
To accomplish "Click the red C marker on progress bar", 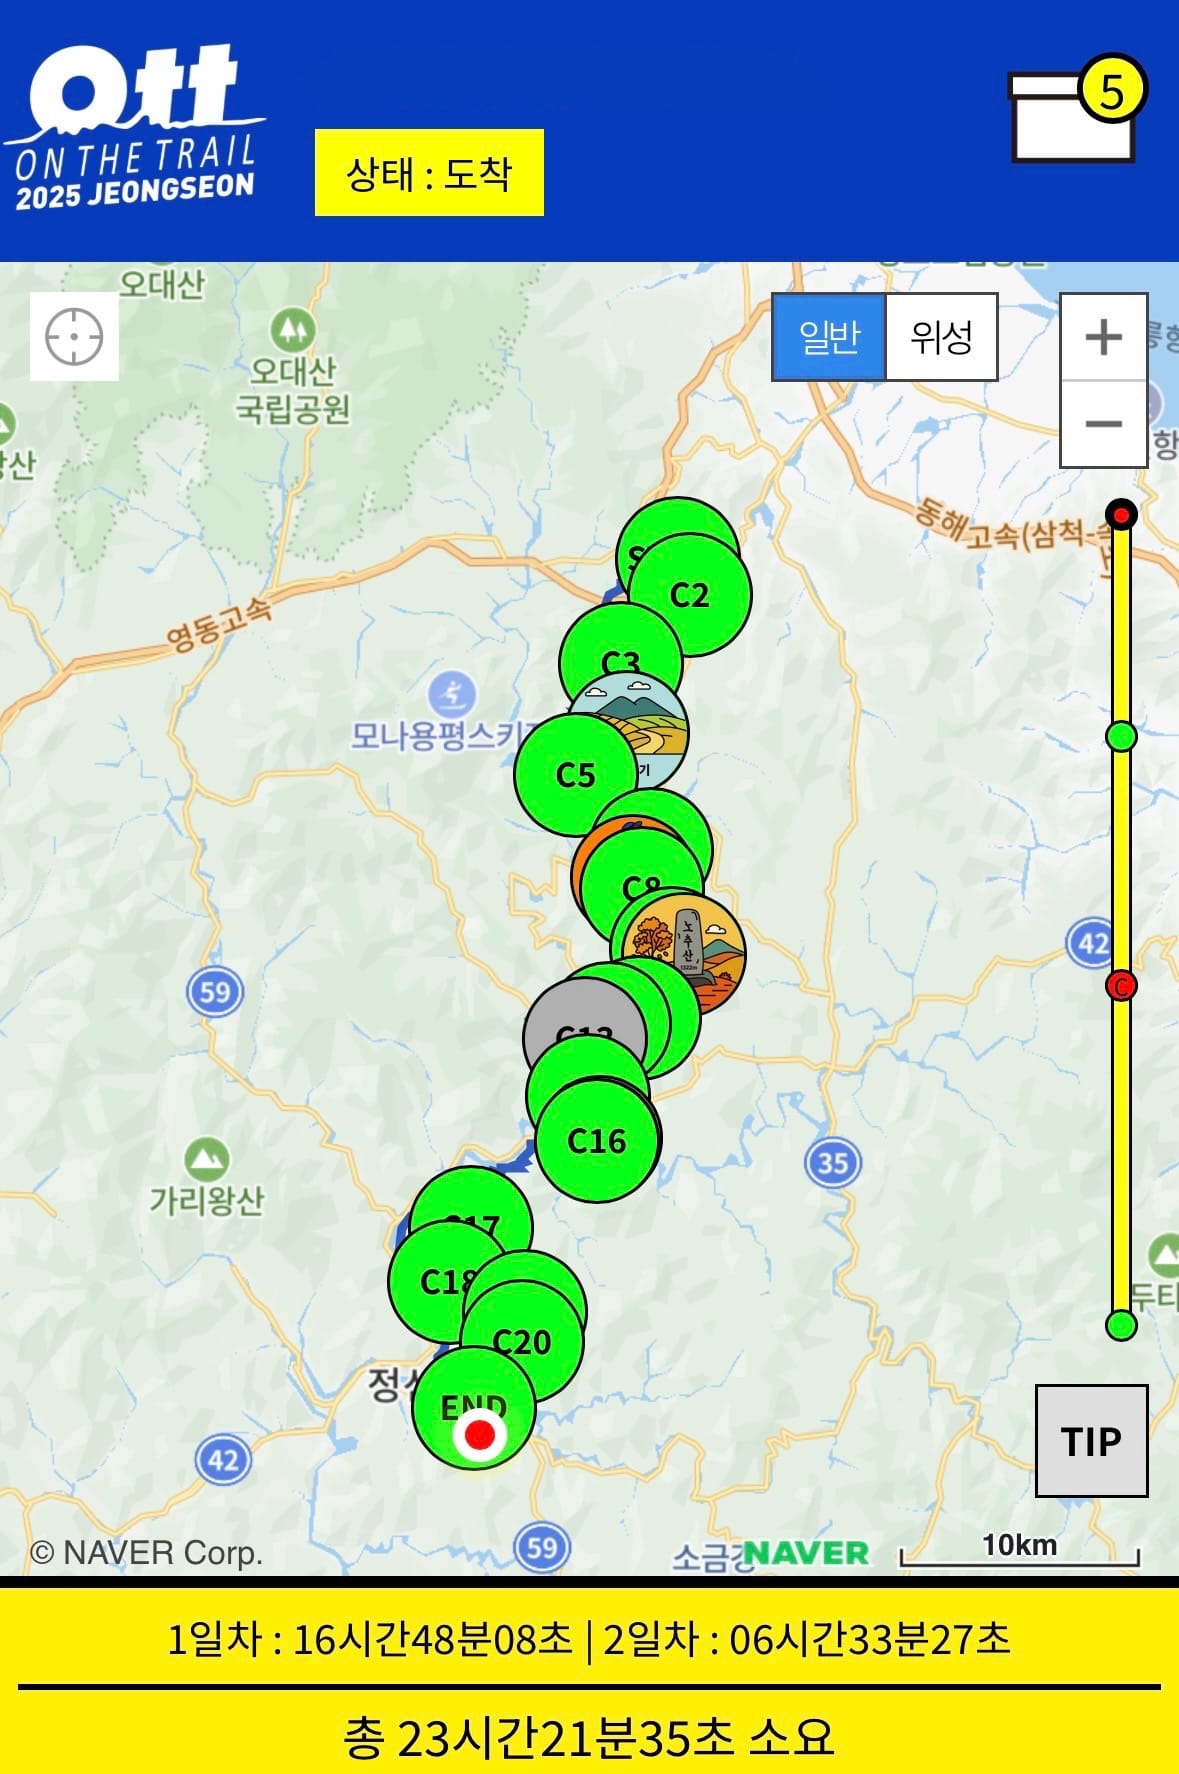I will [1121, 986].
